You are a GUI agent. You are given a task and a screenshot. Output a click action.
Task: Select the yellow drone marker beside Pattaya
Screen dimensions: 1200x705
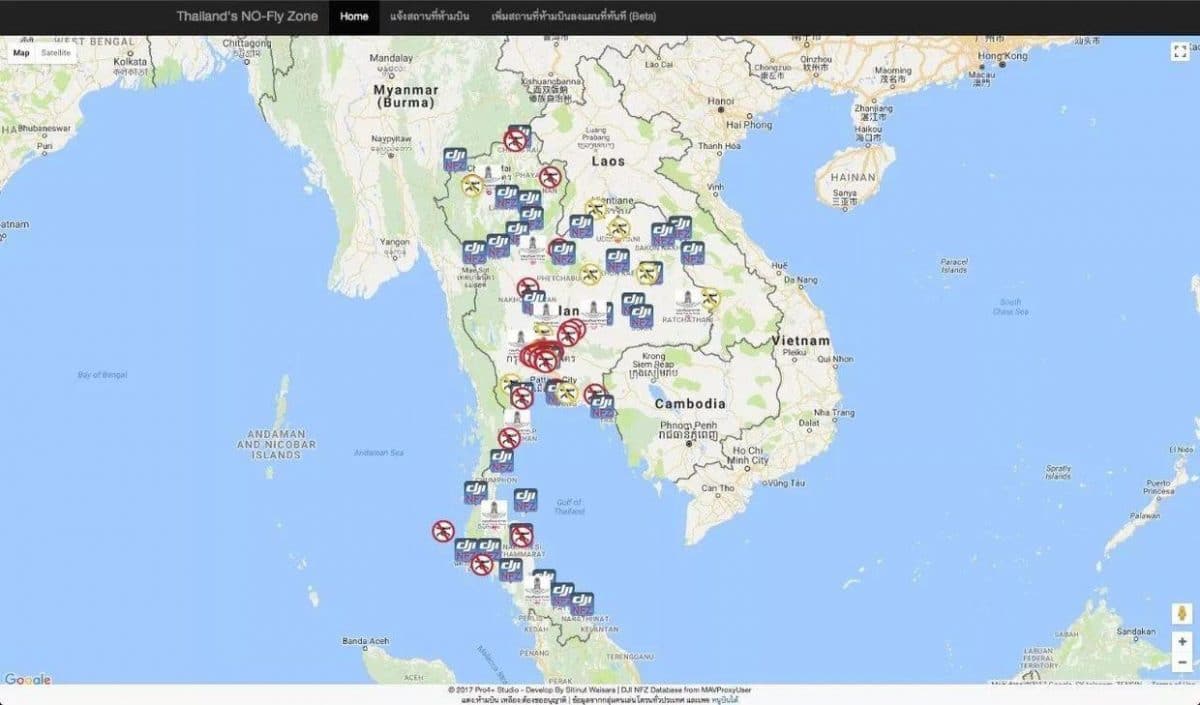[568, 394]
